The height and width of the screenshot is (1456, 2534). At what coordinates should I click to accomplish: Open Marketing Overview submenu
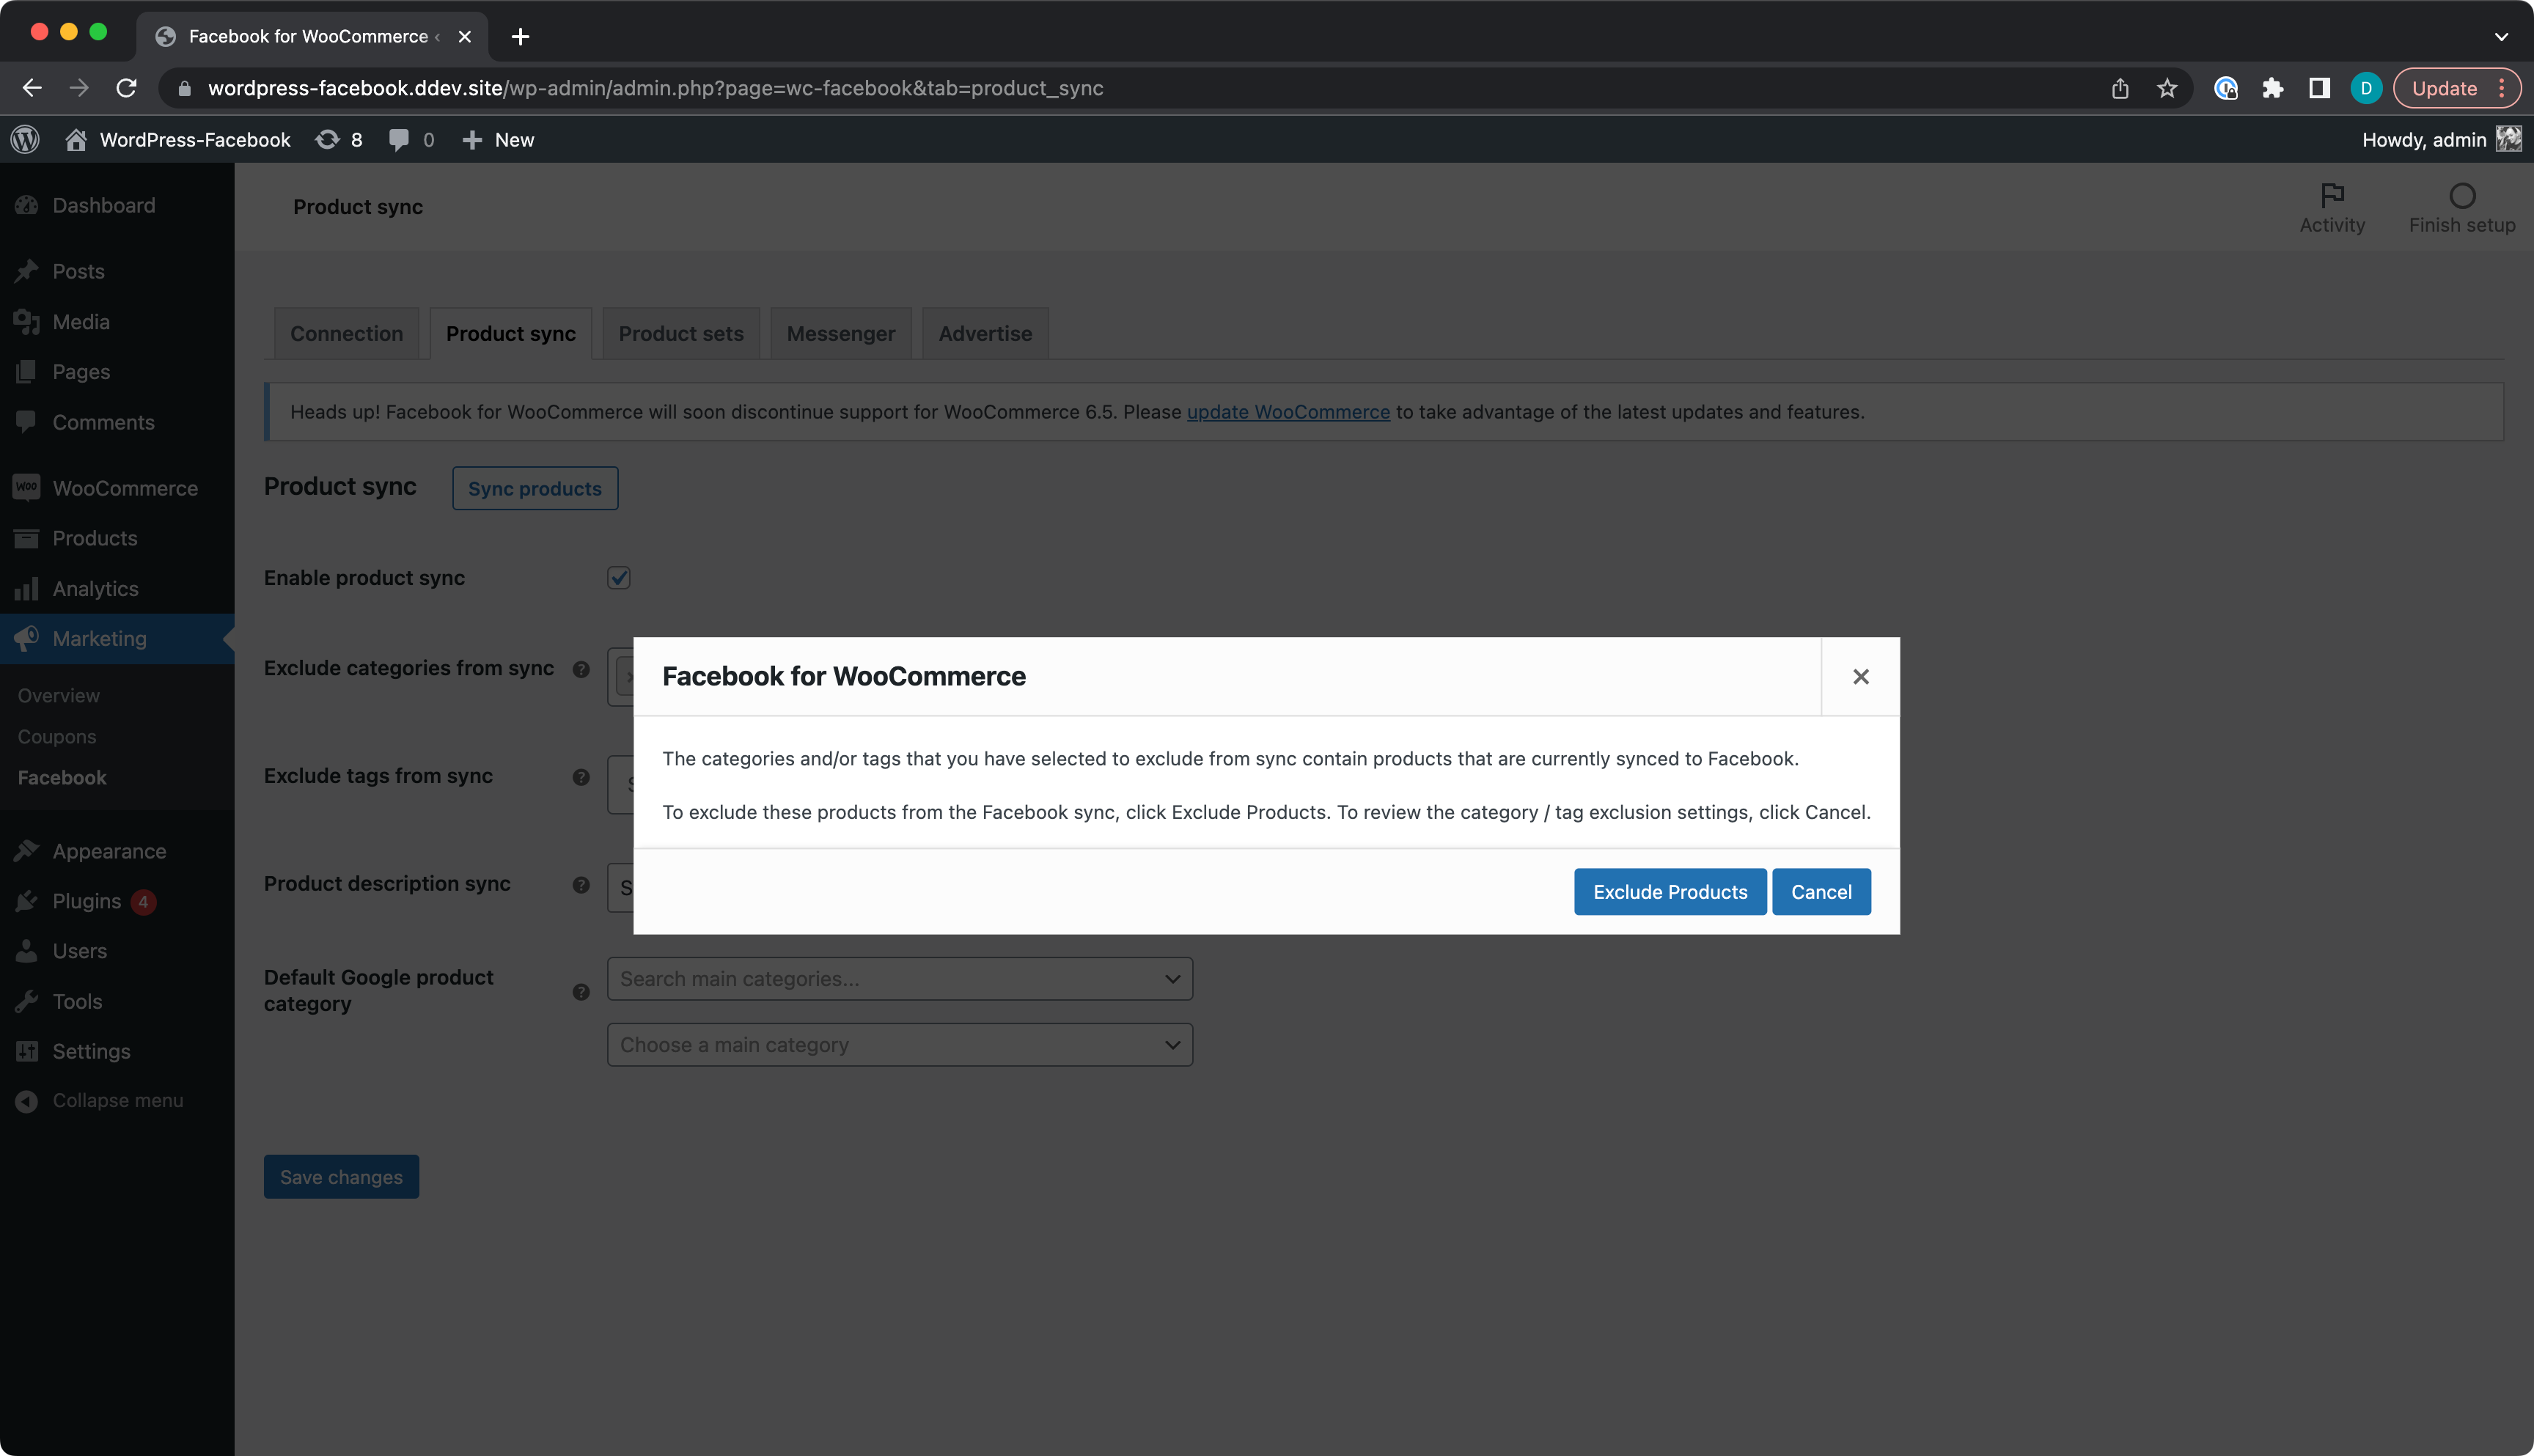point(59,696)
